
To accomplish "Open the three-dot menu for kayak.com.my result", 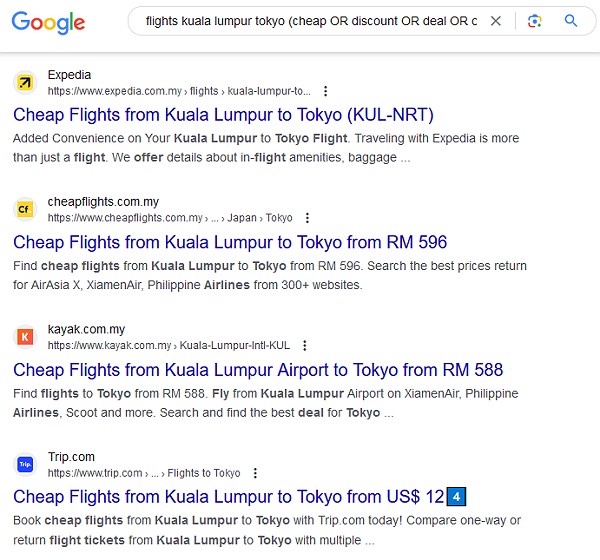I will point(305,345).
